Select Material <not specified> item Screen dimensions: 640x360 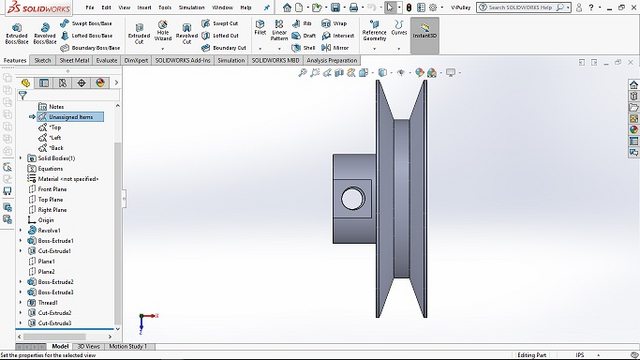[x=63, y=179]
